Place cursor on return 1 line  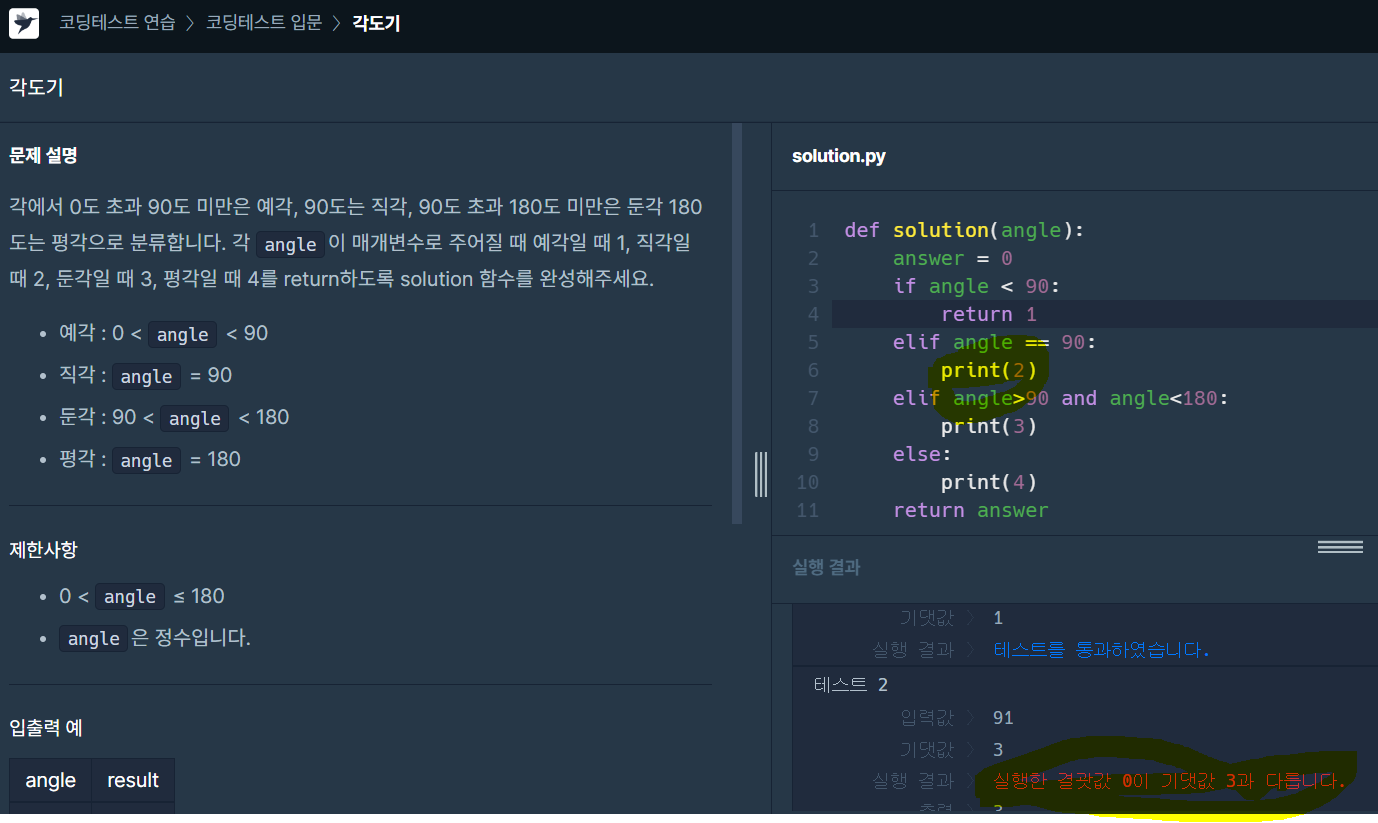(x=989, y=314)
